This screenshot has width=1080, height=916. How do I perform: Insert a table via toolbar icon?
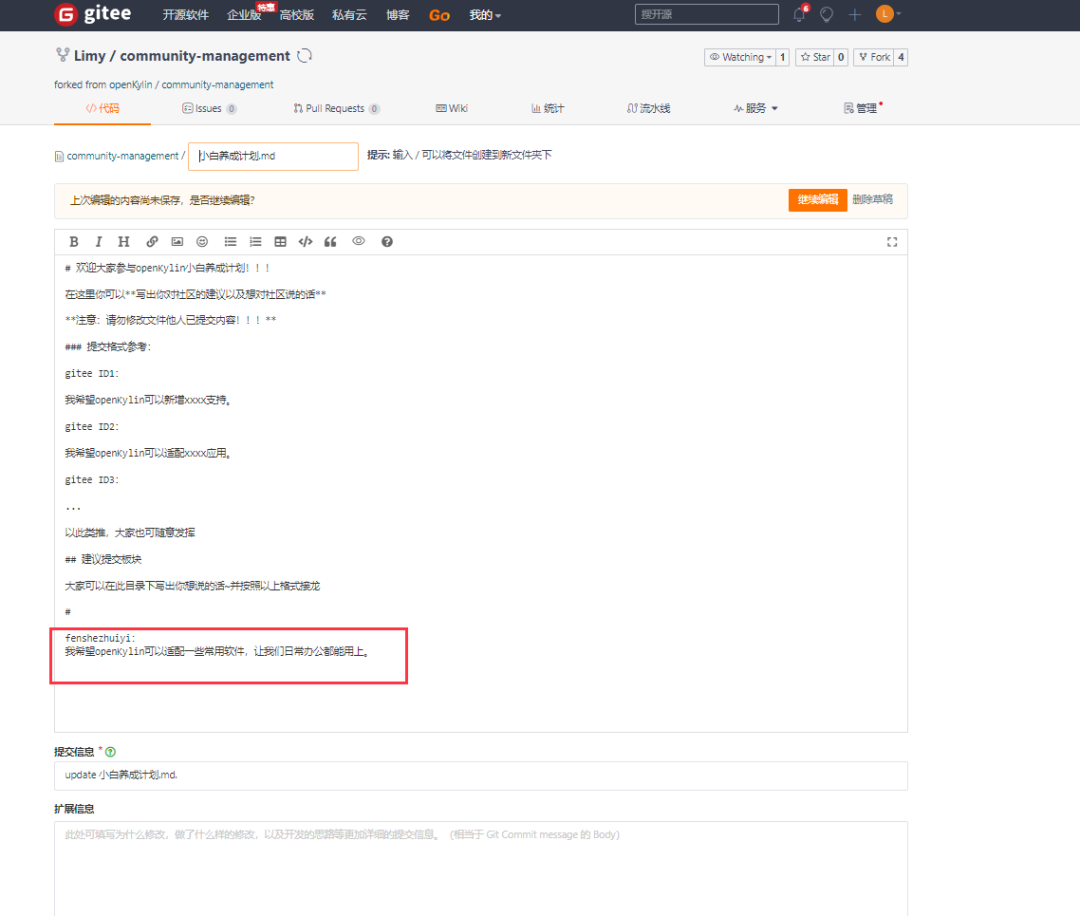tap(280, 242)
